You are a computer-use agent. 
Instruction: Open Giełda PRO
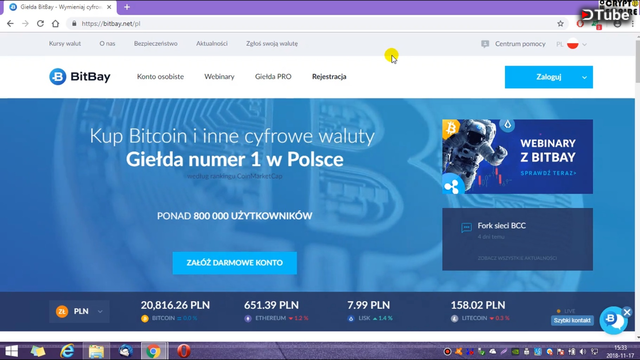point(273,77)
